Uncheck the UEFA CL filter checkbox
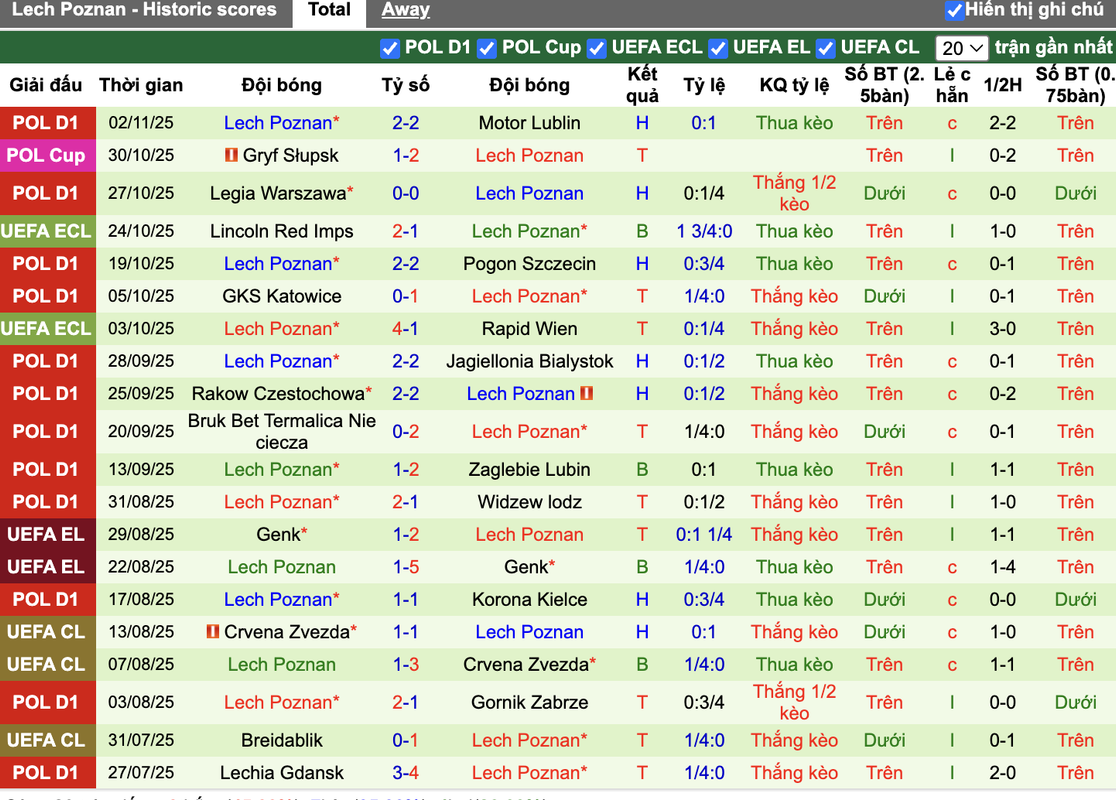This screenshot has height=800, width=1116. pyautogui.click(x=826, y=48)
